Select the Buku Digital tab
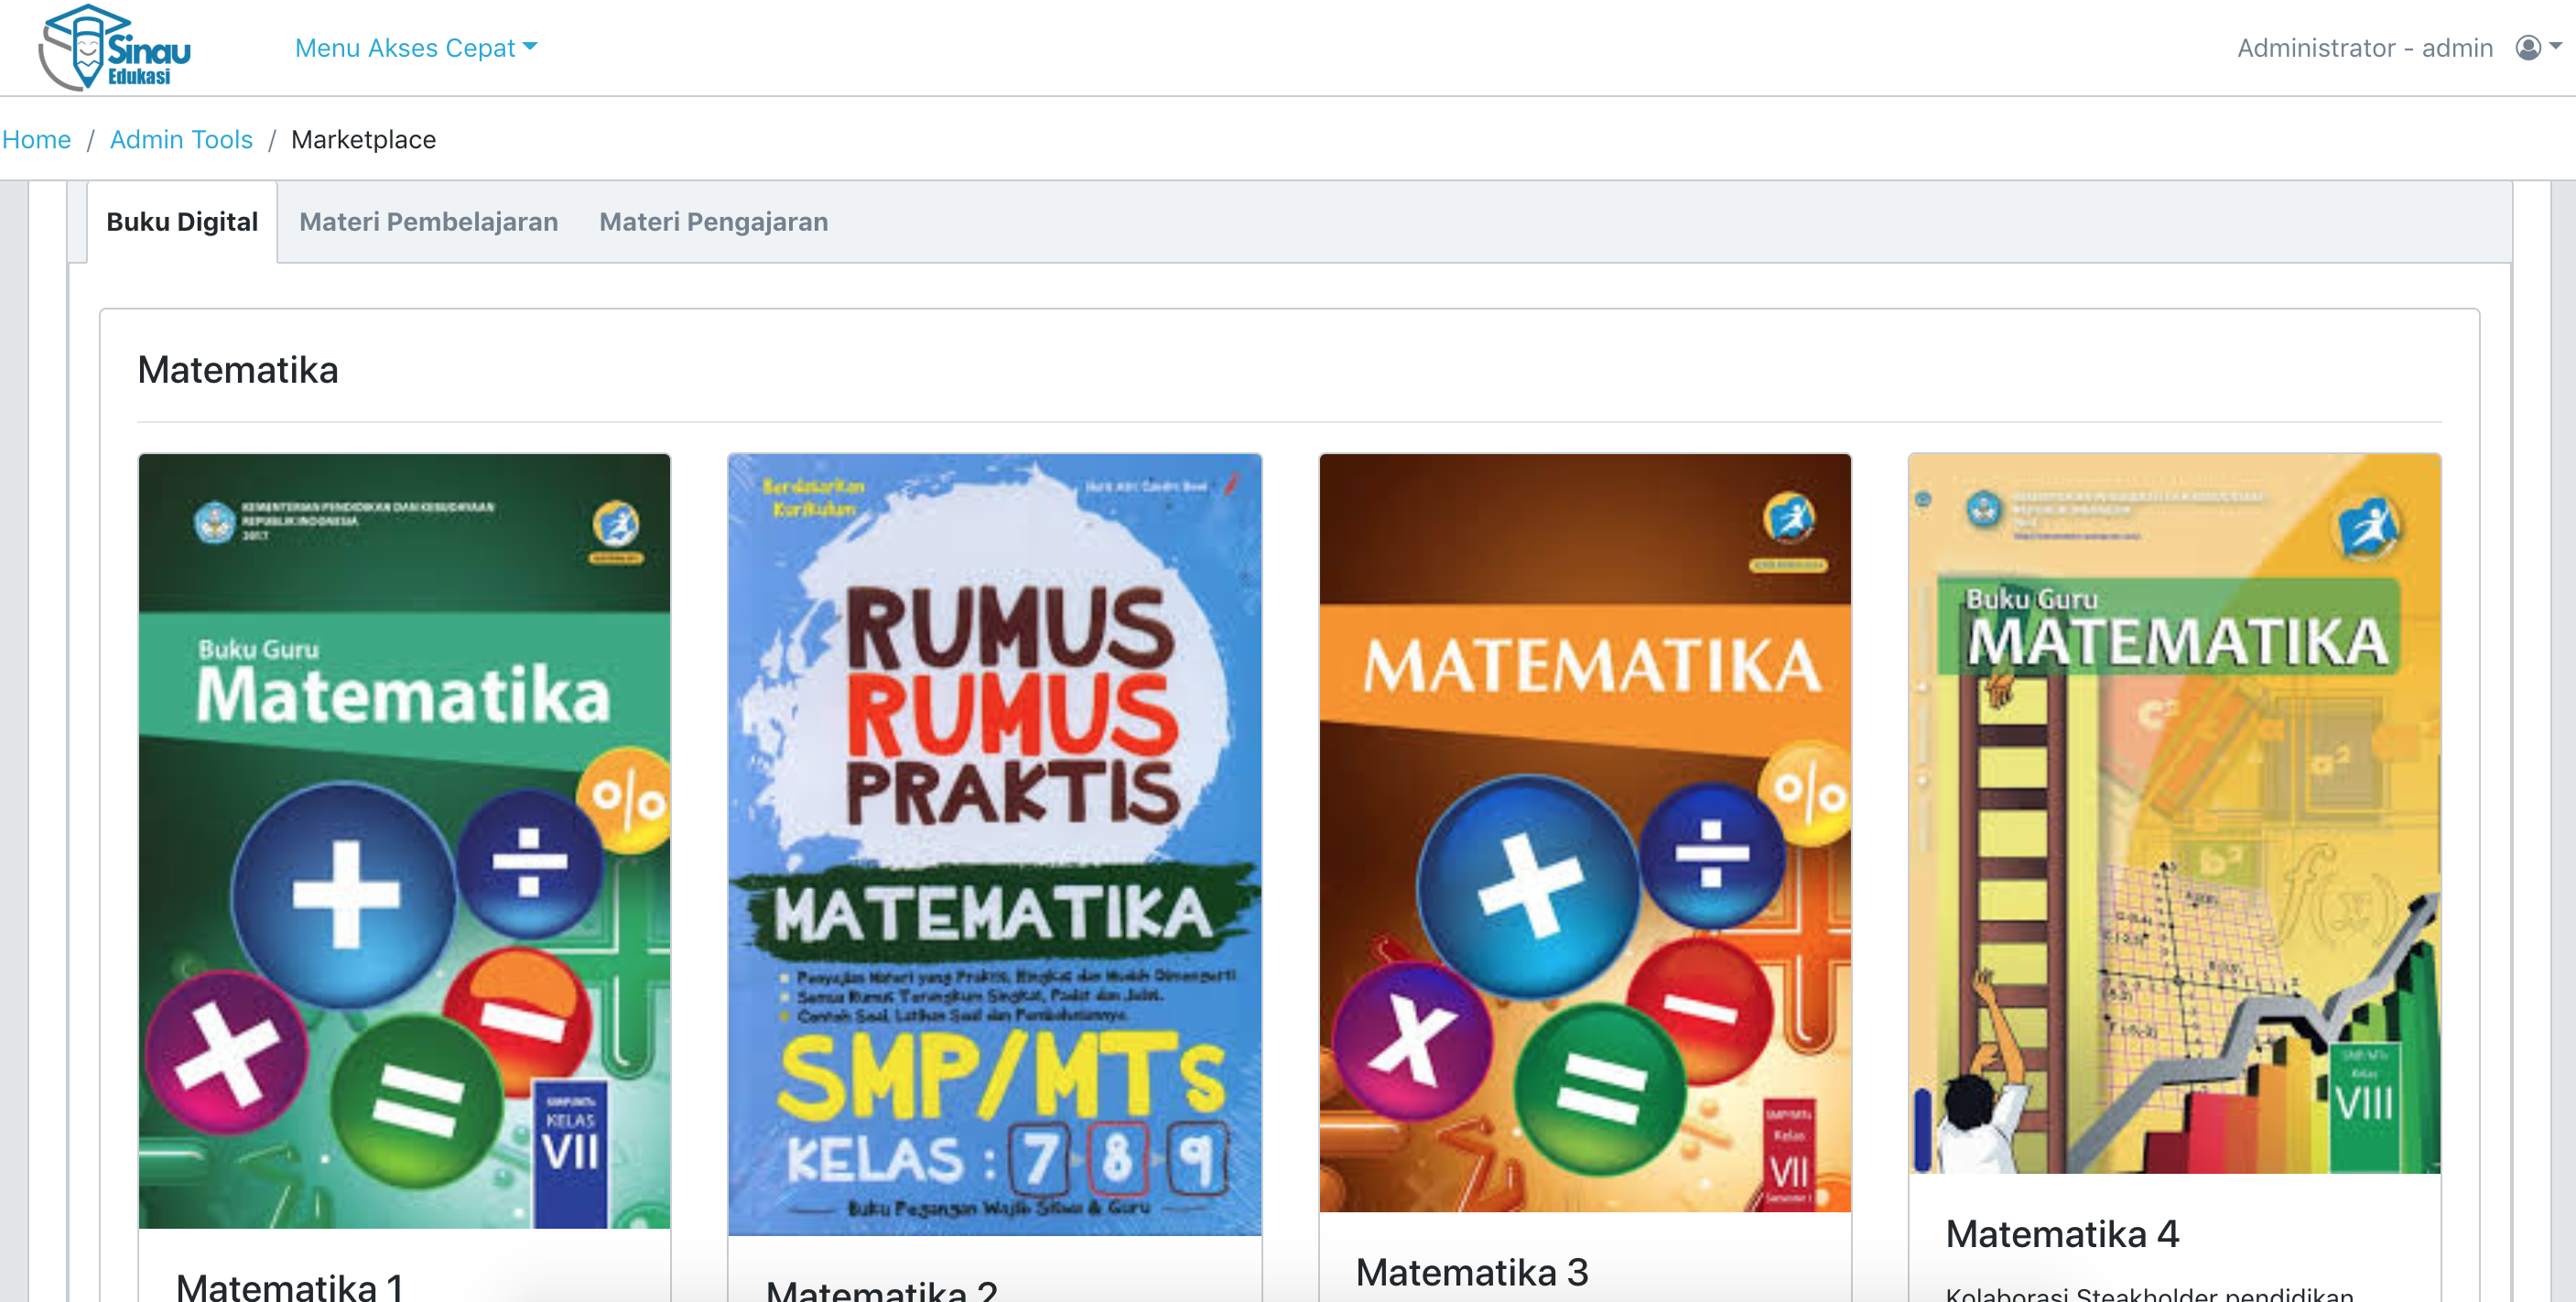Image resolution: width=2576 pixels, height=1302 pixels. [182, 221]
